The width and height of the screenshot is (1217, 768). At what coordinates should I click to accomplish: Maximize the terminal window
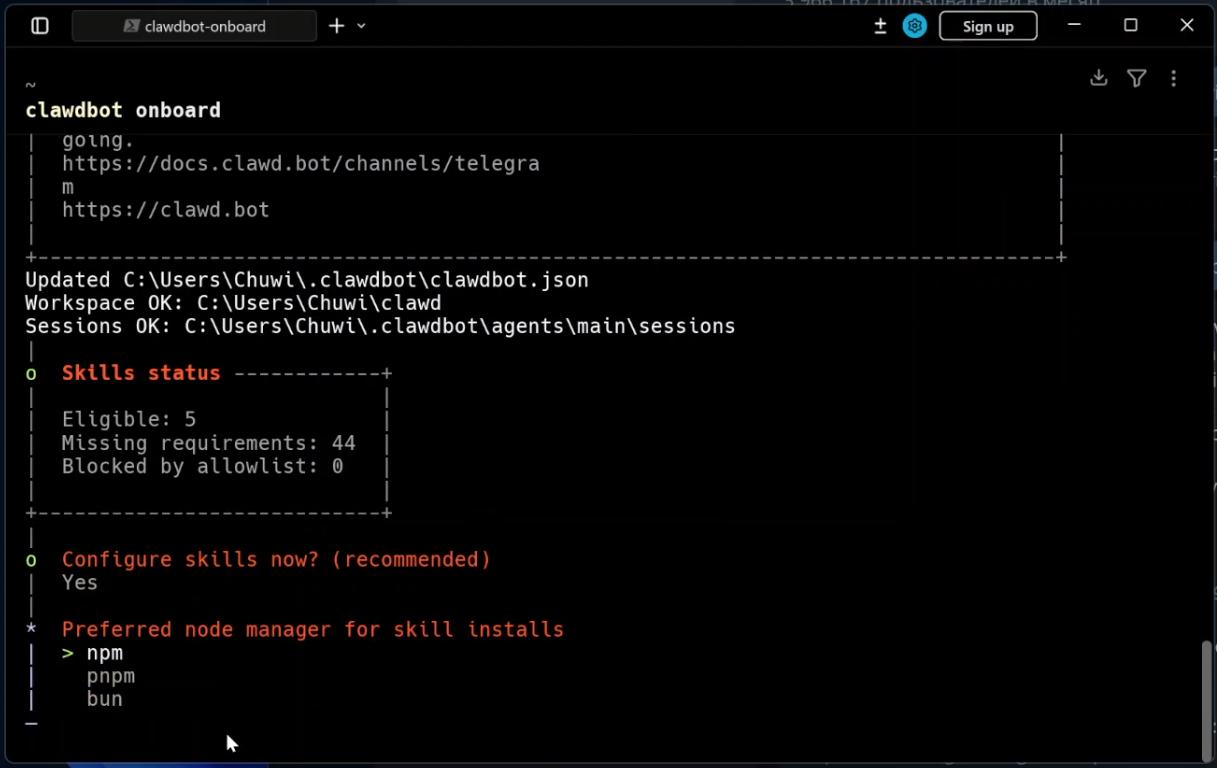(1130, 26)
